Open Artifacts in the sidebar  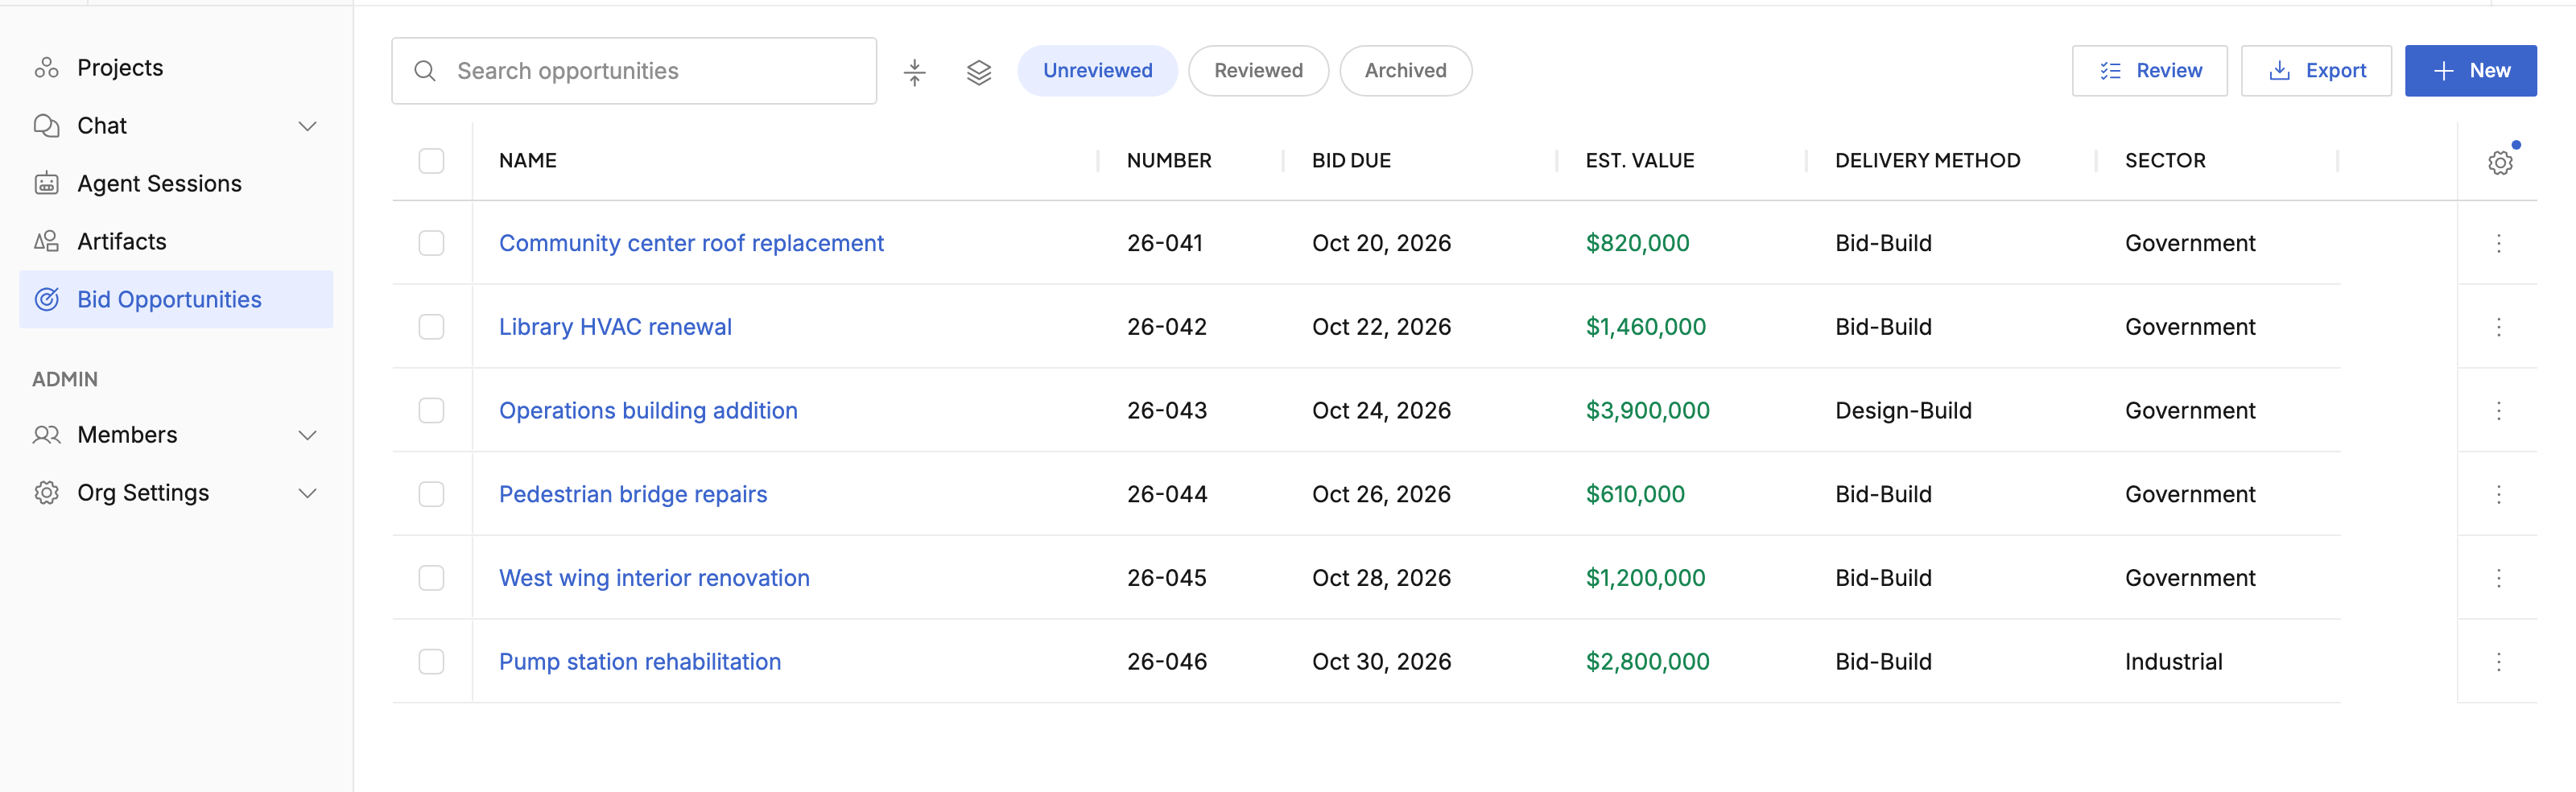[x=176, y=242]
